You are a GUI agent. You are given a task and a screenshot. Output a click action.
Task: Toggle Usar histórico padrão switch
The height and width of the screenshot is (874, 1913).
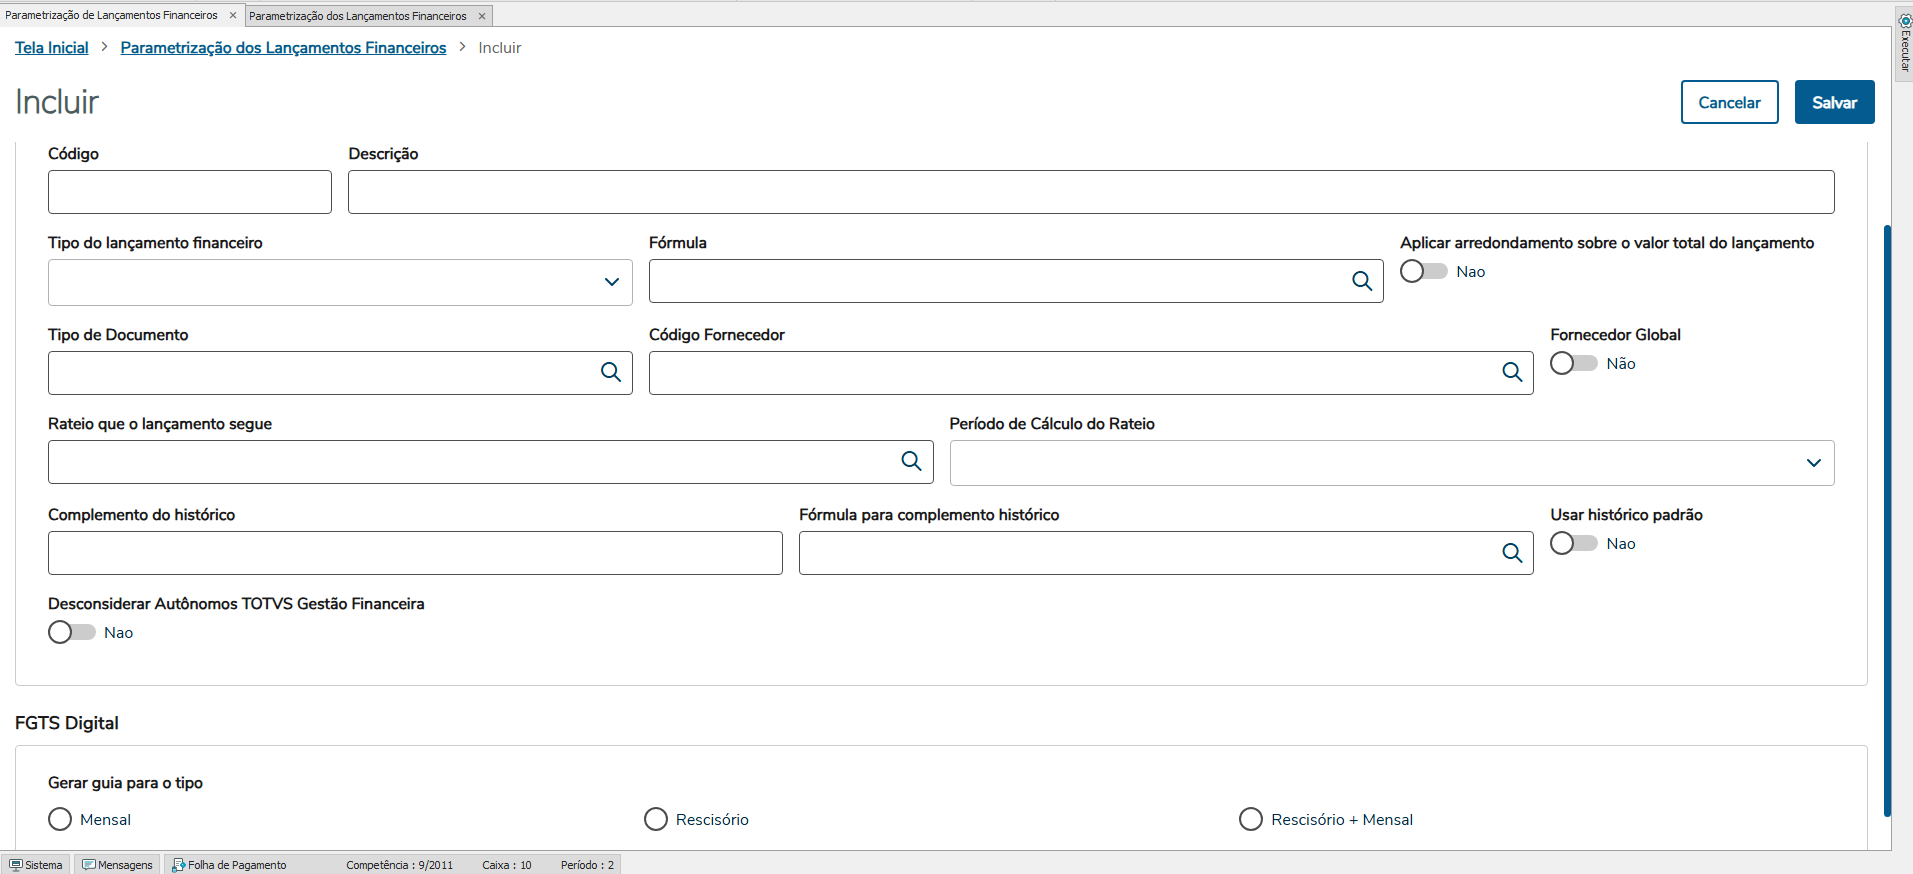click(1573, 543)
